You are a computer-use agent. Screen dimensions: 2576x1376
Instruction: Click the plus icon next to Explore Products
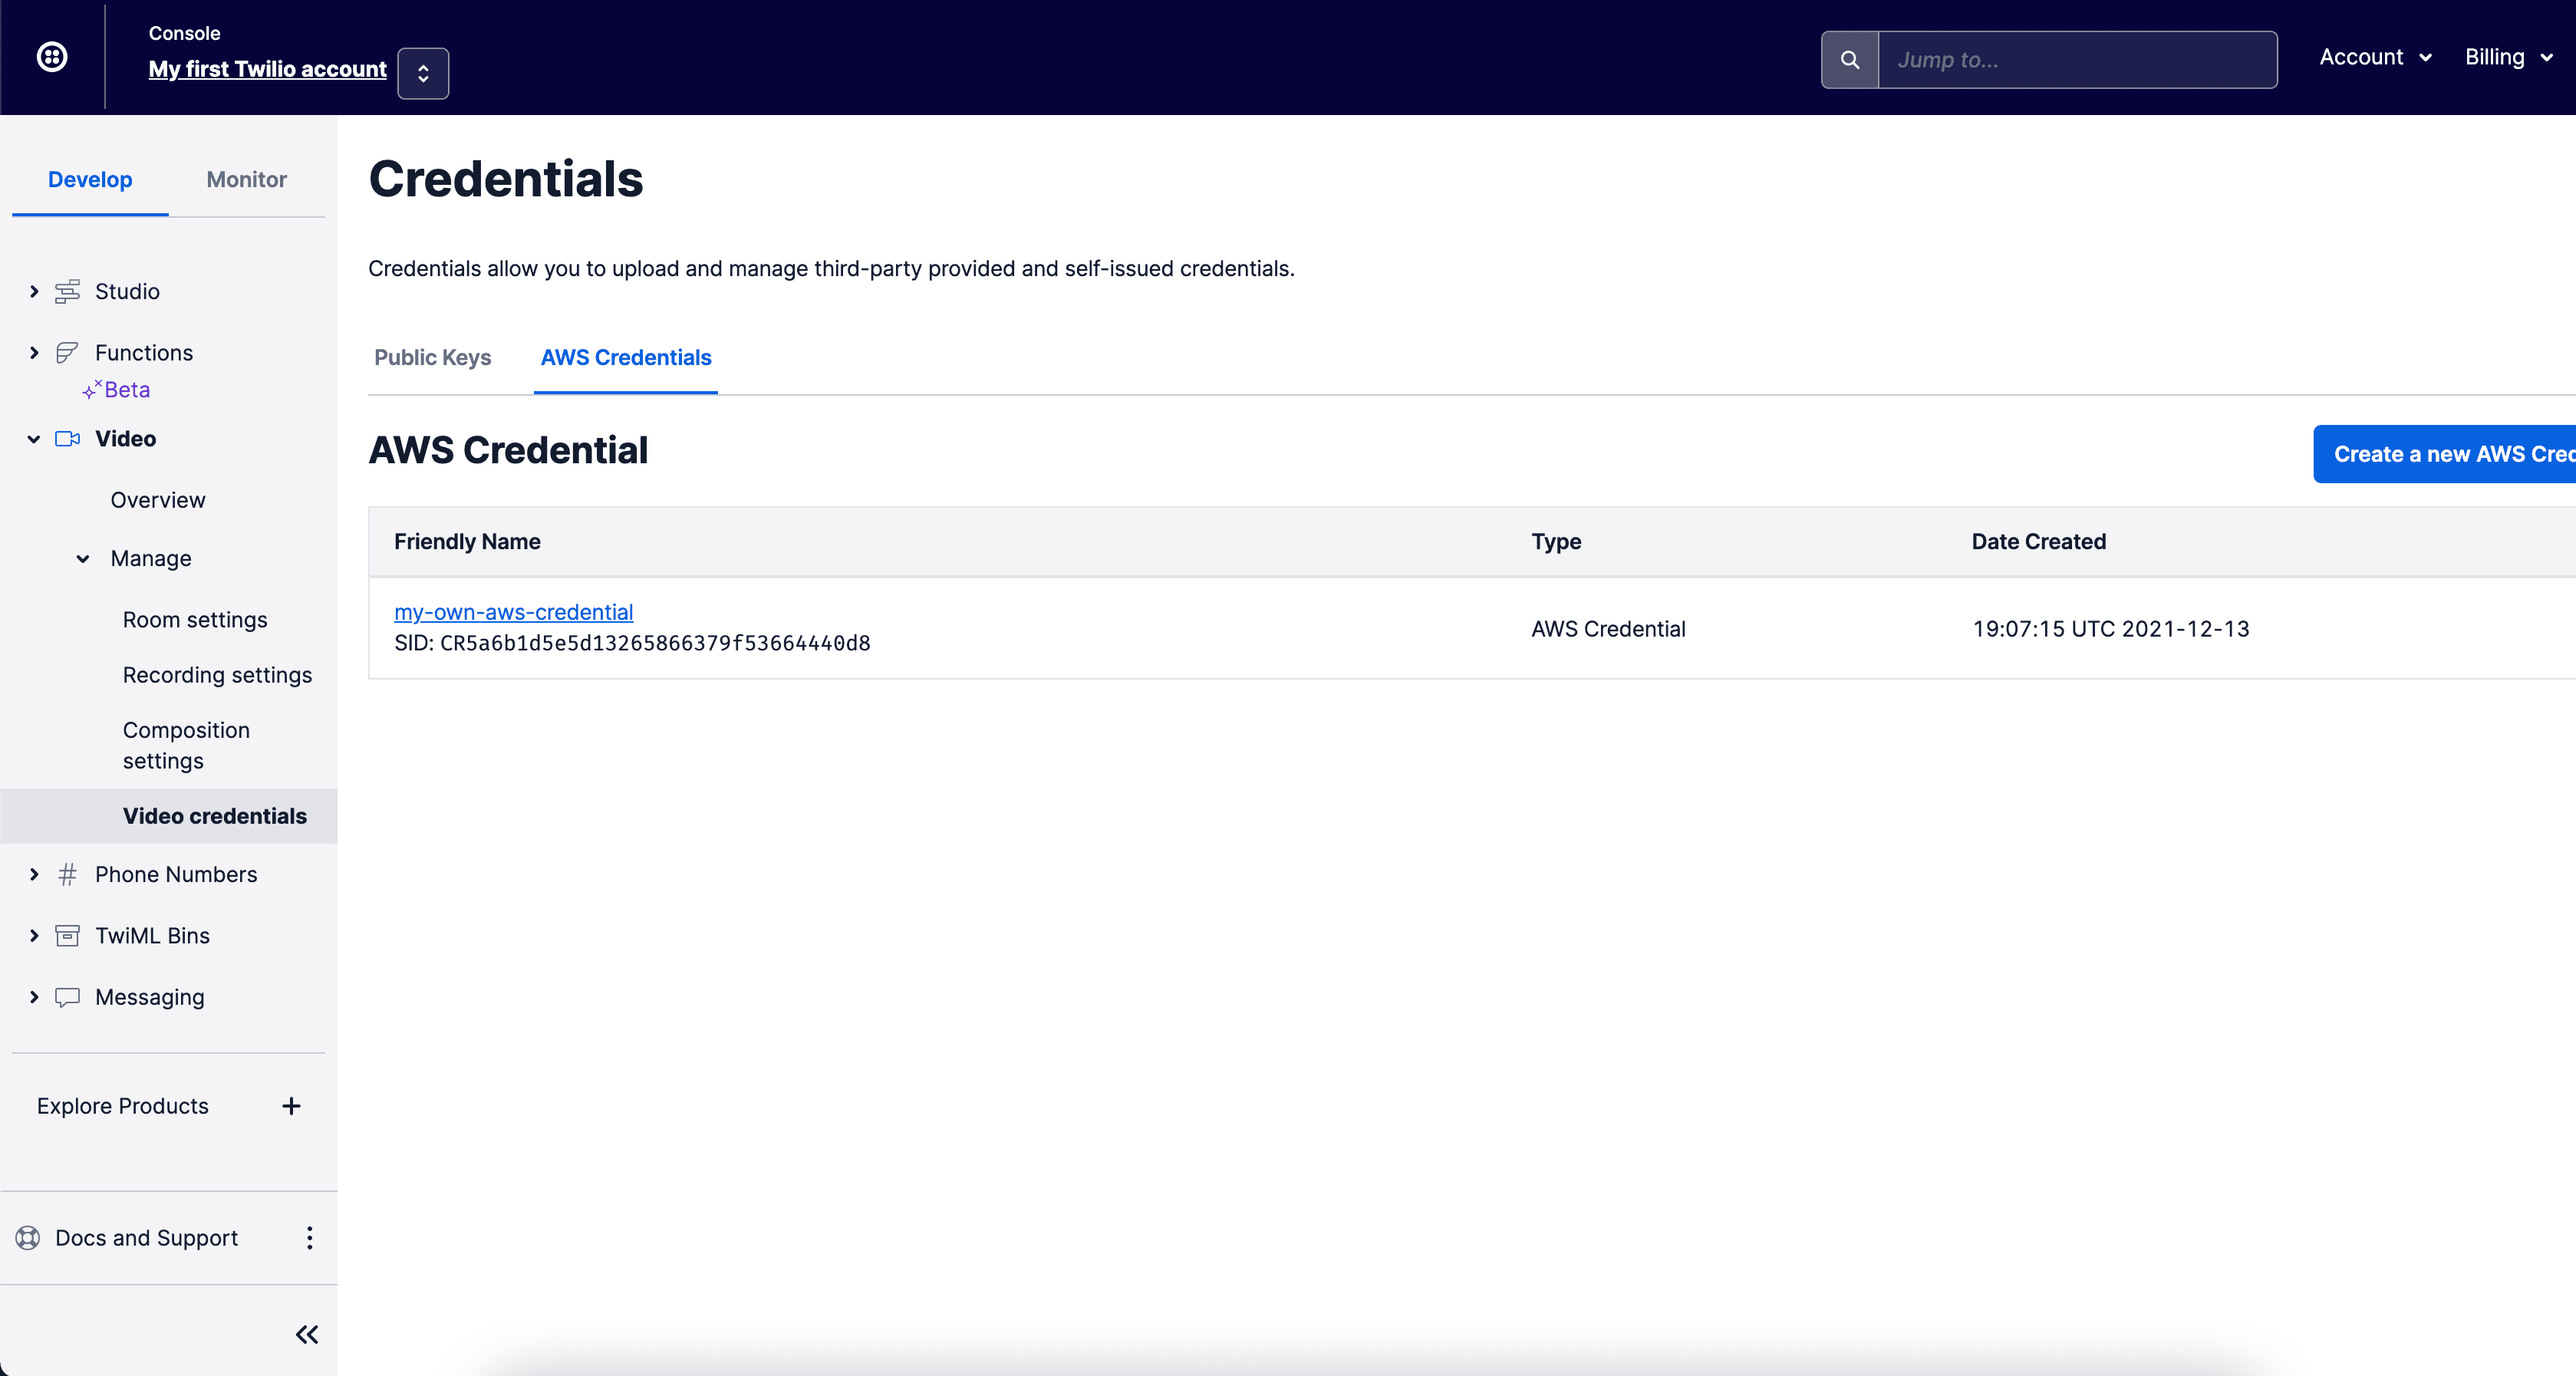[291, 1106]
